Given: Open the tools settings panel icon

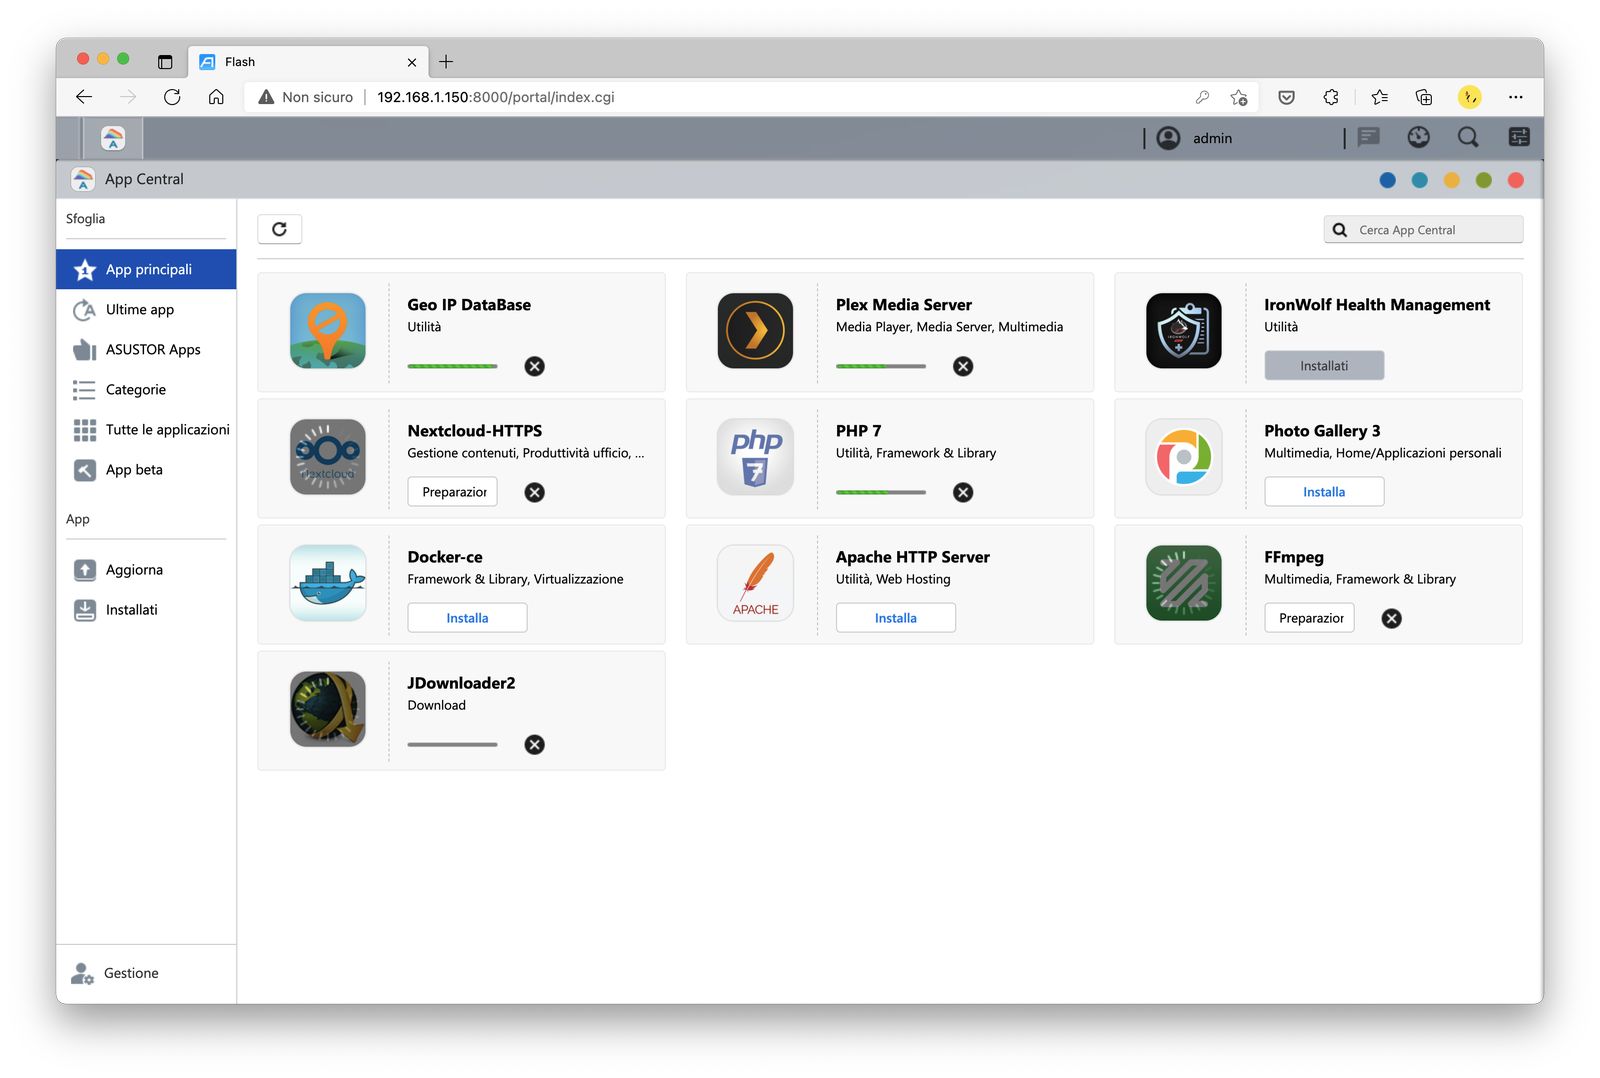Looking at the screenshot, I should point(1518,137).
